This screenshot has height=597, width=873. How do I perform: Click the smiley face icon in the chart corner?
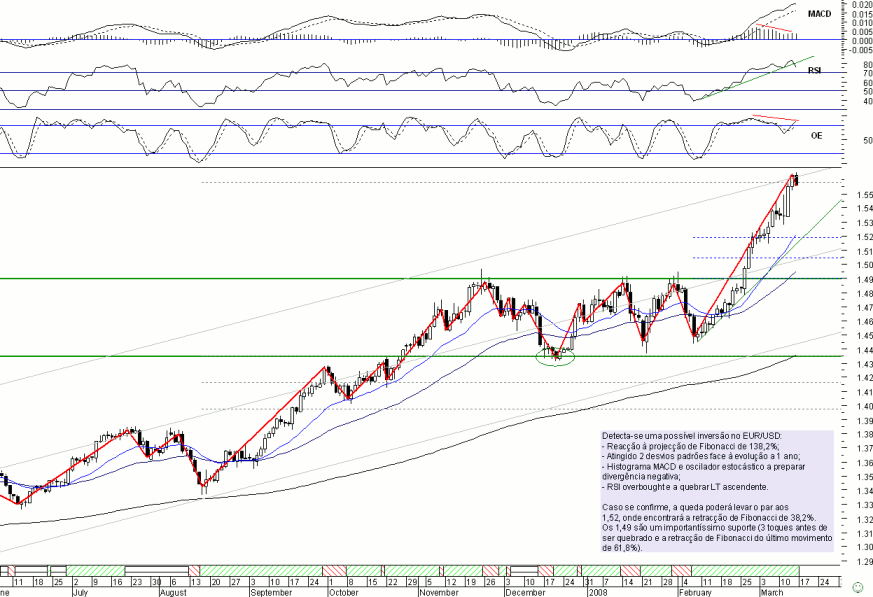tap(857, 586)
